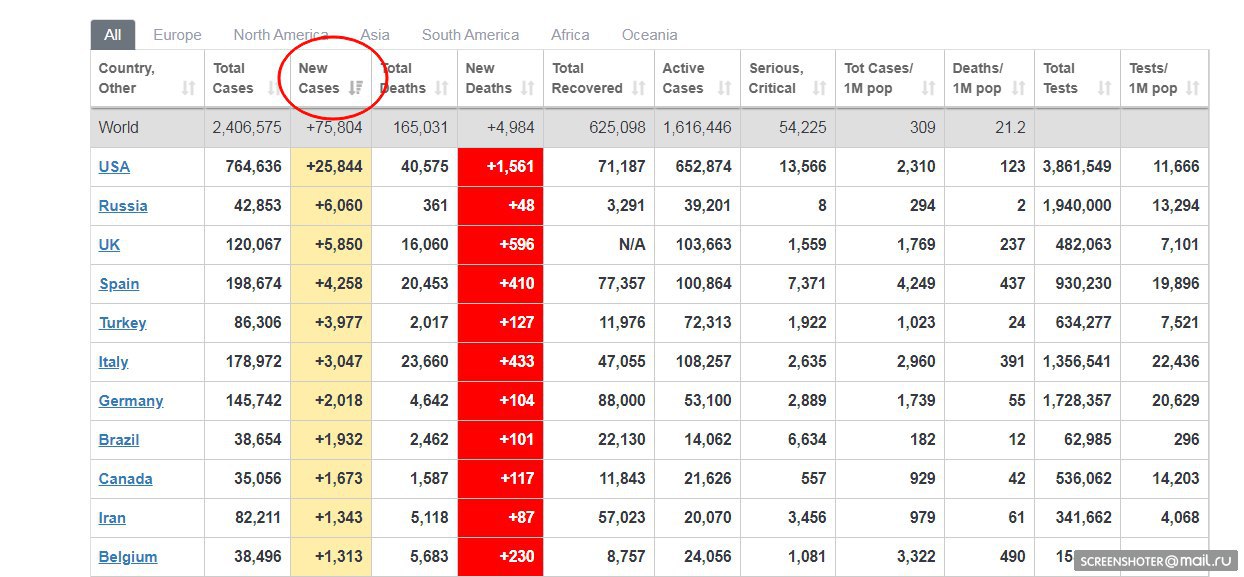1244x577 pixels.
Task: Sort by Tot Cases/1M pop arrows
Action: click(929, 88)
